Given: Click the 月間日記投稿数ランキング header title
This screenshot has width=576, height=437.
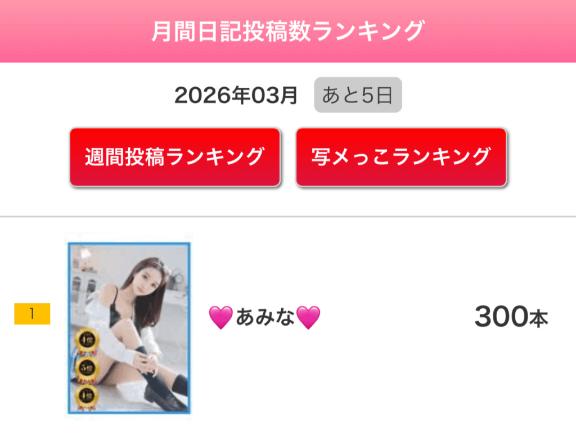Looking at the screenshot, I should (x=288, y=31).
